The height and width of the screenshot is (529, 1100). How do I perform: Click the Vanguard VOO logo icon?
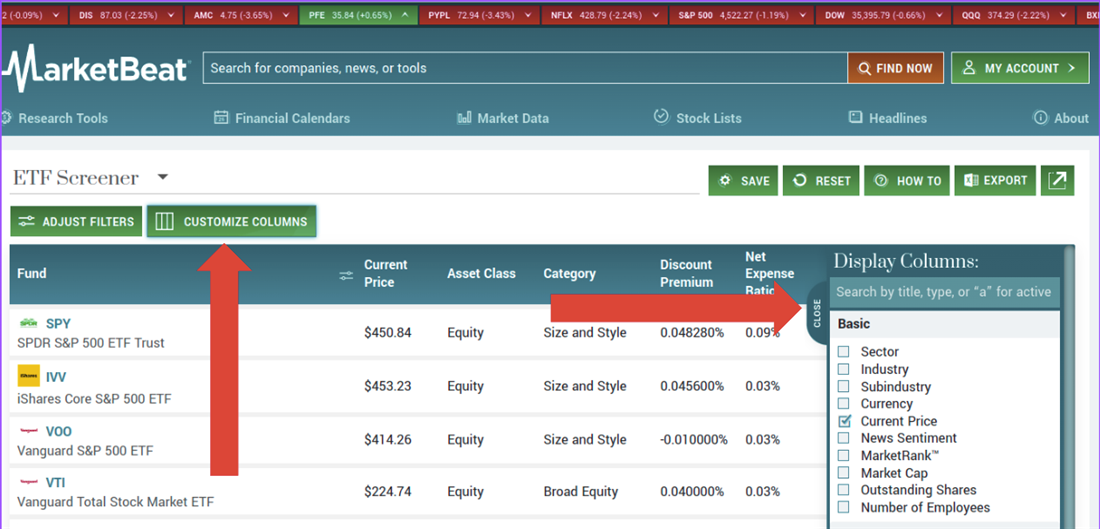(28, 431)
